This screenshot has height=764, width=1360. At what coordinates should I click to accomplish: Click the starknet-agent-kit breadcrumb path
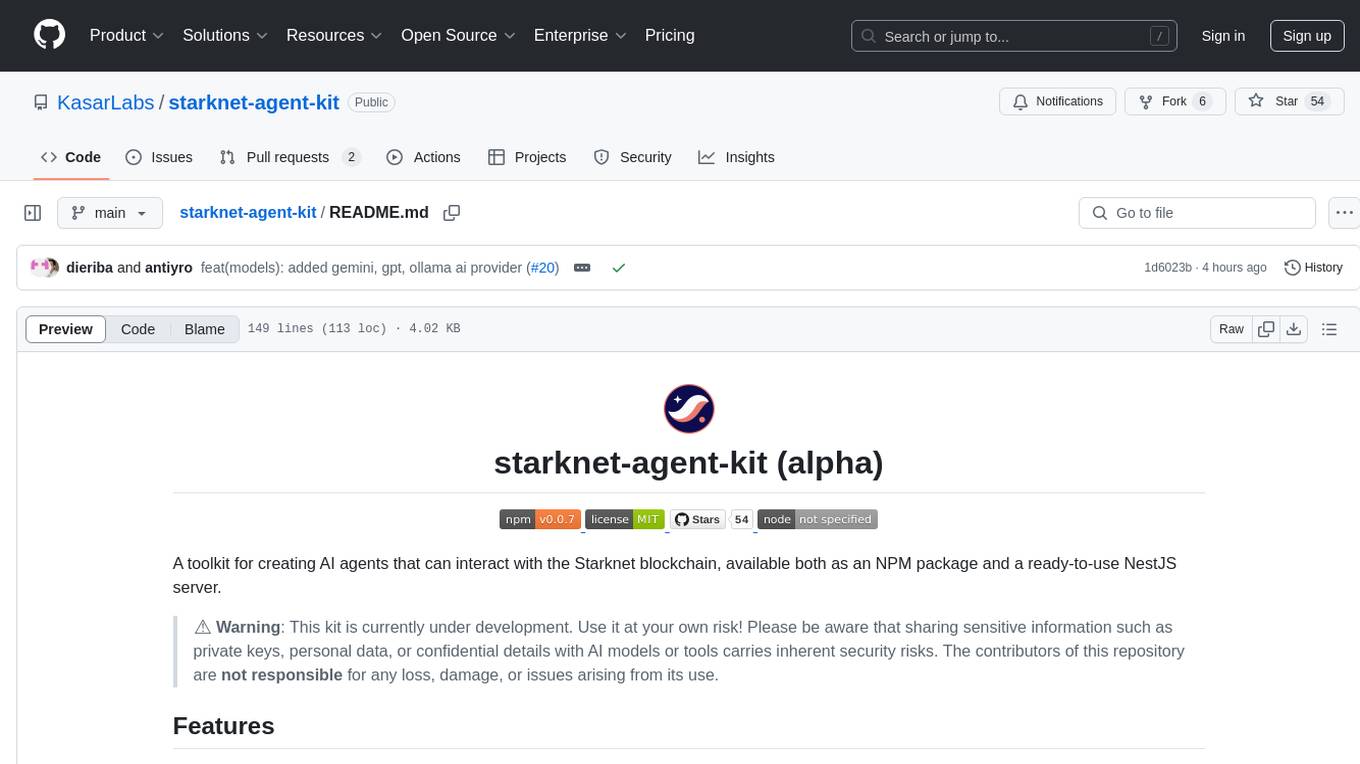point(248,212)
